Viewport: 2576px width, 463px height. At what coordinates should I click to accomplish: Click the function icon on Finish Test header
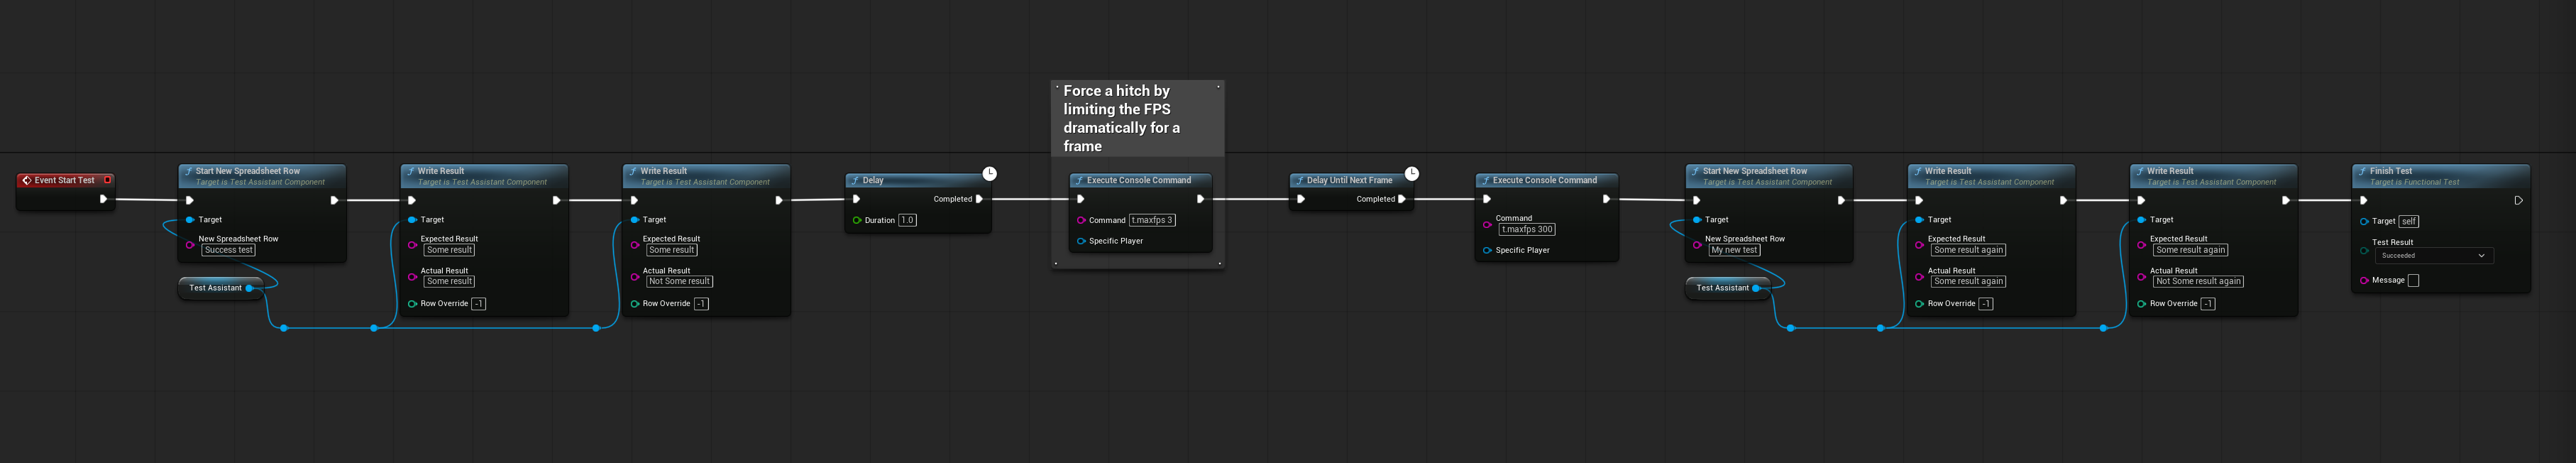click(x=2362, y=171)
